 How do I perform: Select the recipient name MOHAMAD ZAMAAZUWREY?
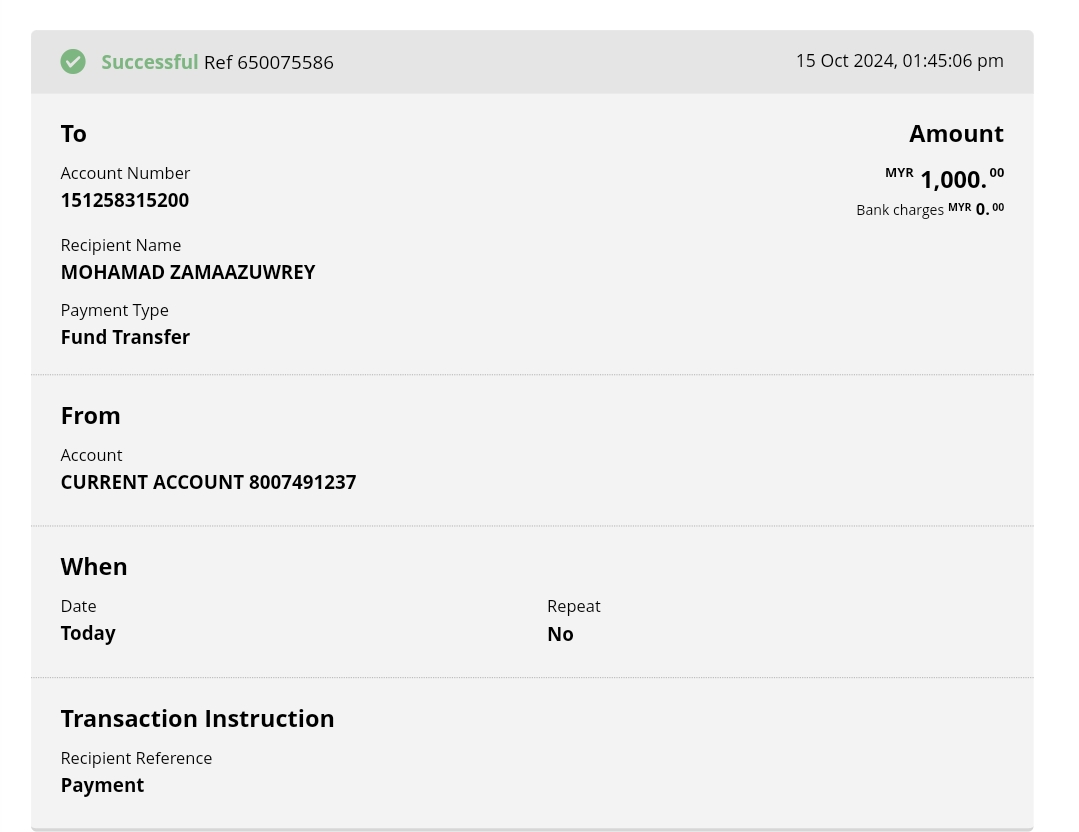pos(187,272)
